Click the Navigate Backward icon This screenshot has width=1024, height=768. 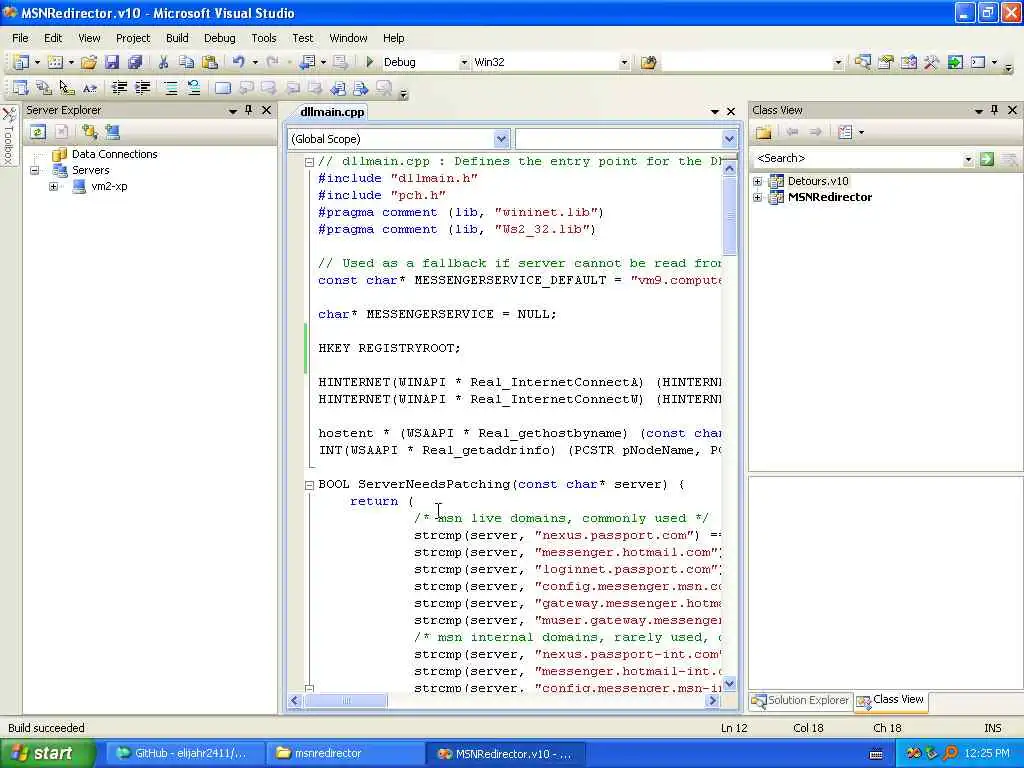pyautogui.click(x=307, y=62)
